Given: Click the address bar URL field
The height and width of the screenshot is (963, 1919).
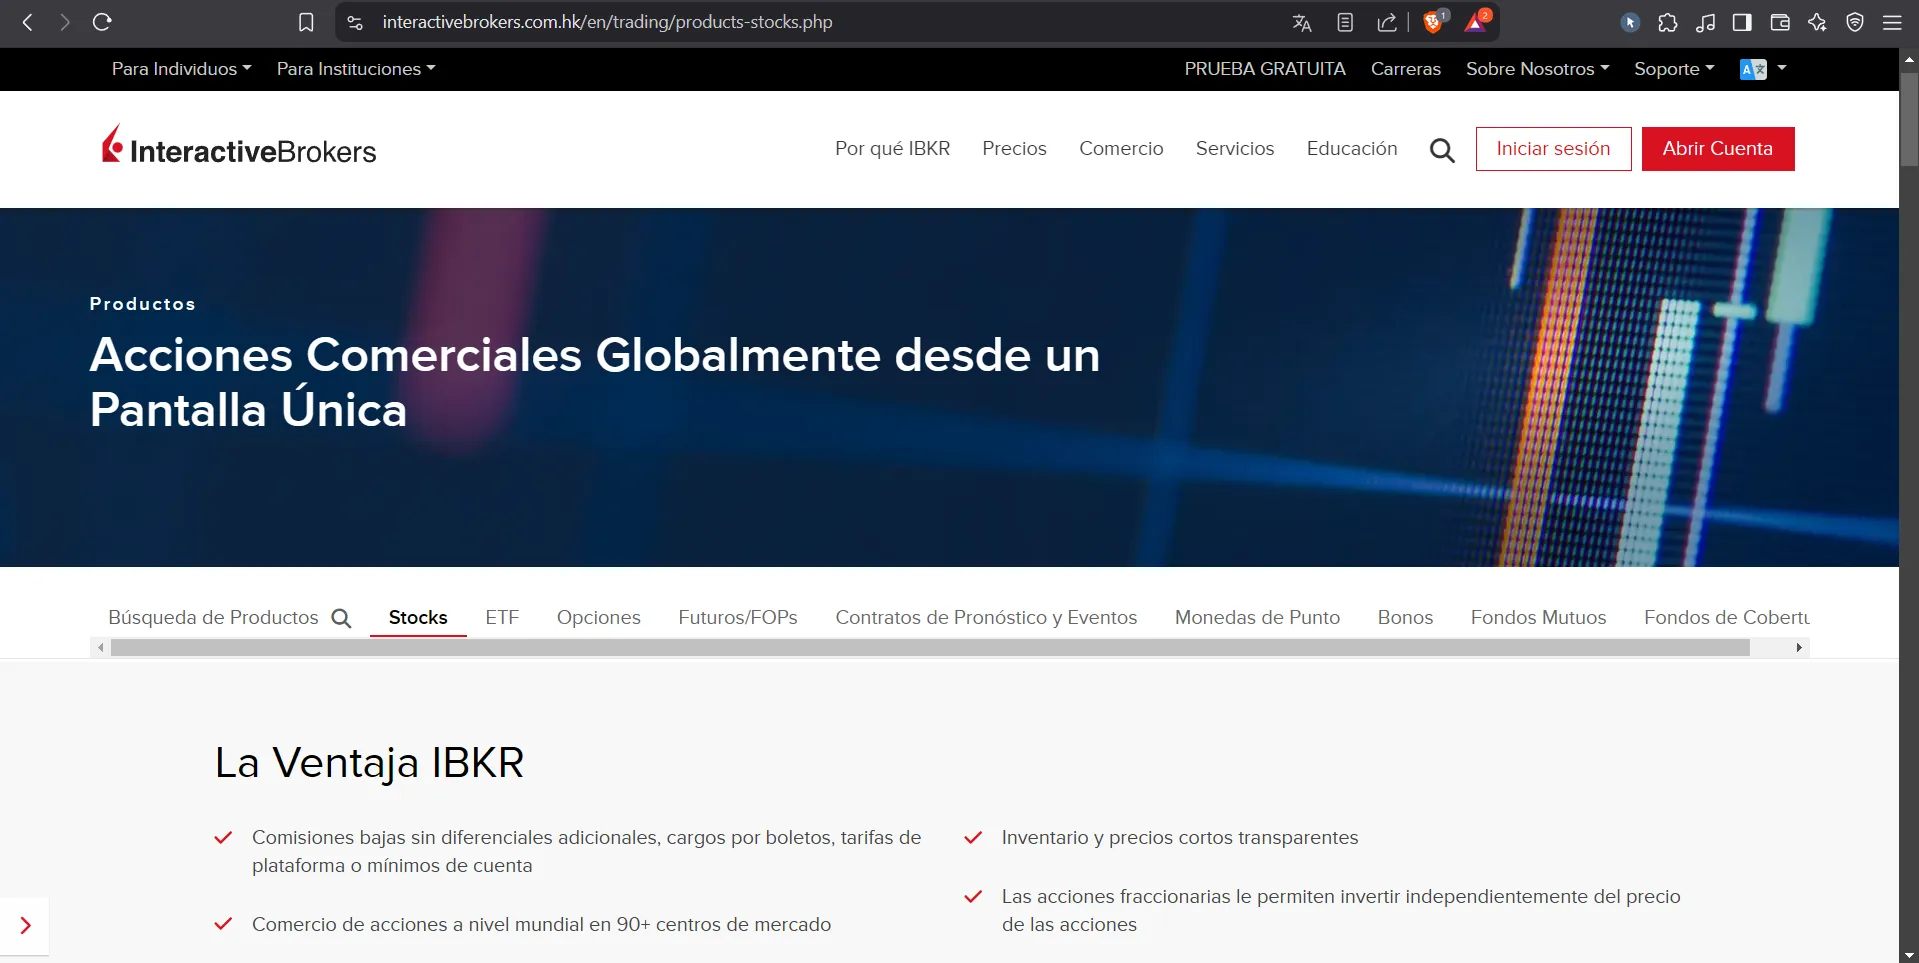Looking at the screenshot, I should coord(607,22).
